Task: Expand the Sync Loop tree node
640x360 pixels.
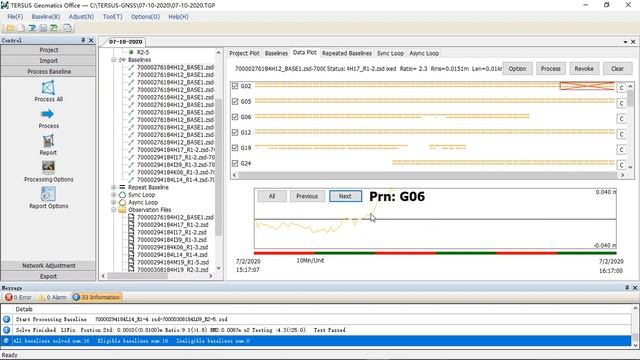Action: (x=113, y=195)
